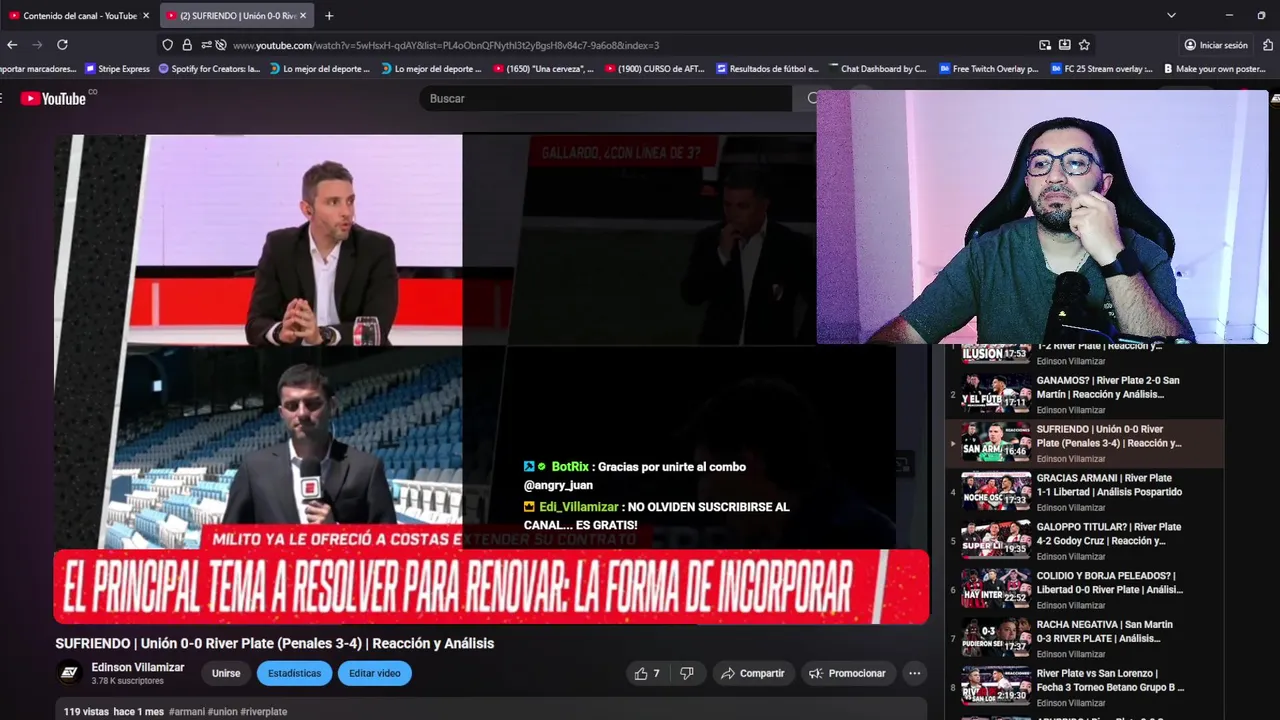Click the '3.78 K suscriptores' text

(127, 681)
